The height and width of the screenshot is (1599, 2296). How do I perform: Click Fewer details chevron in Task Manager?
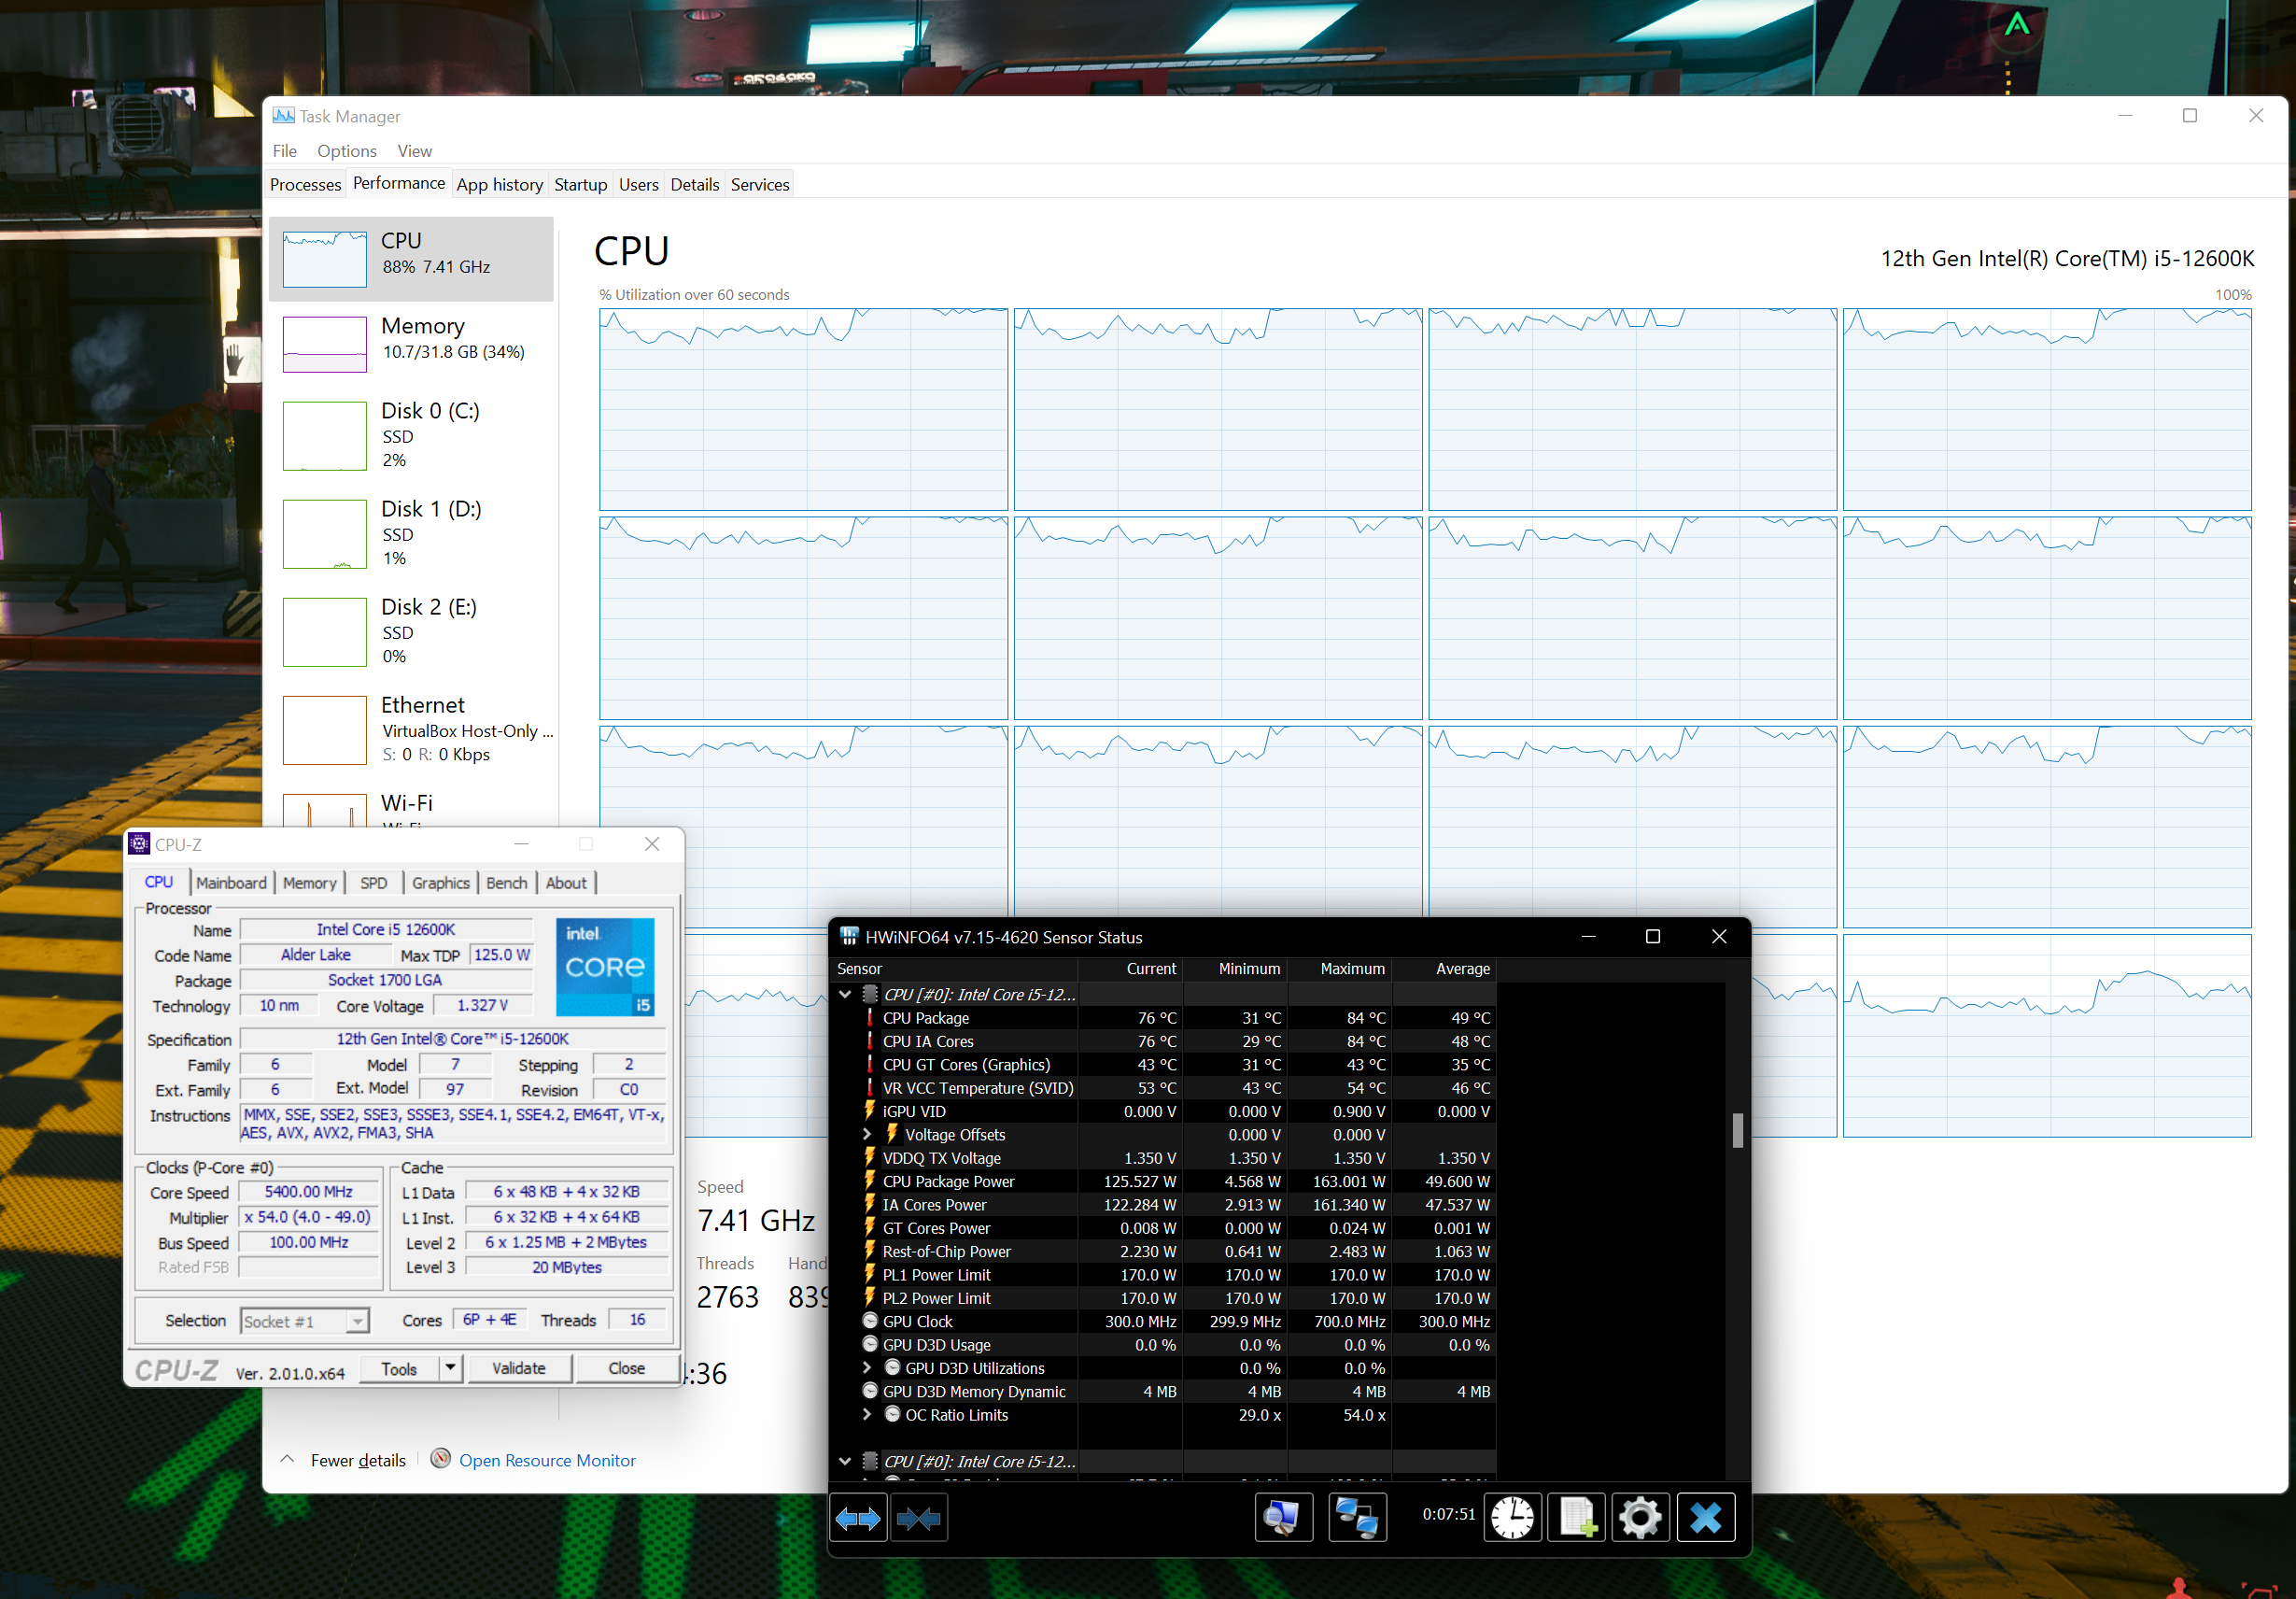pyautogui.click(x=287, y=1459)
